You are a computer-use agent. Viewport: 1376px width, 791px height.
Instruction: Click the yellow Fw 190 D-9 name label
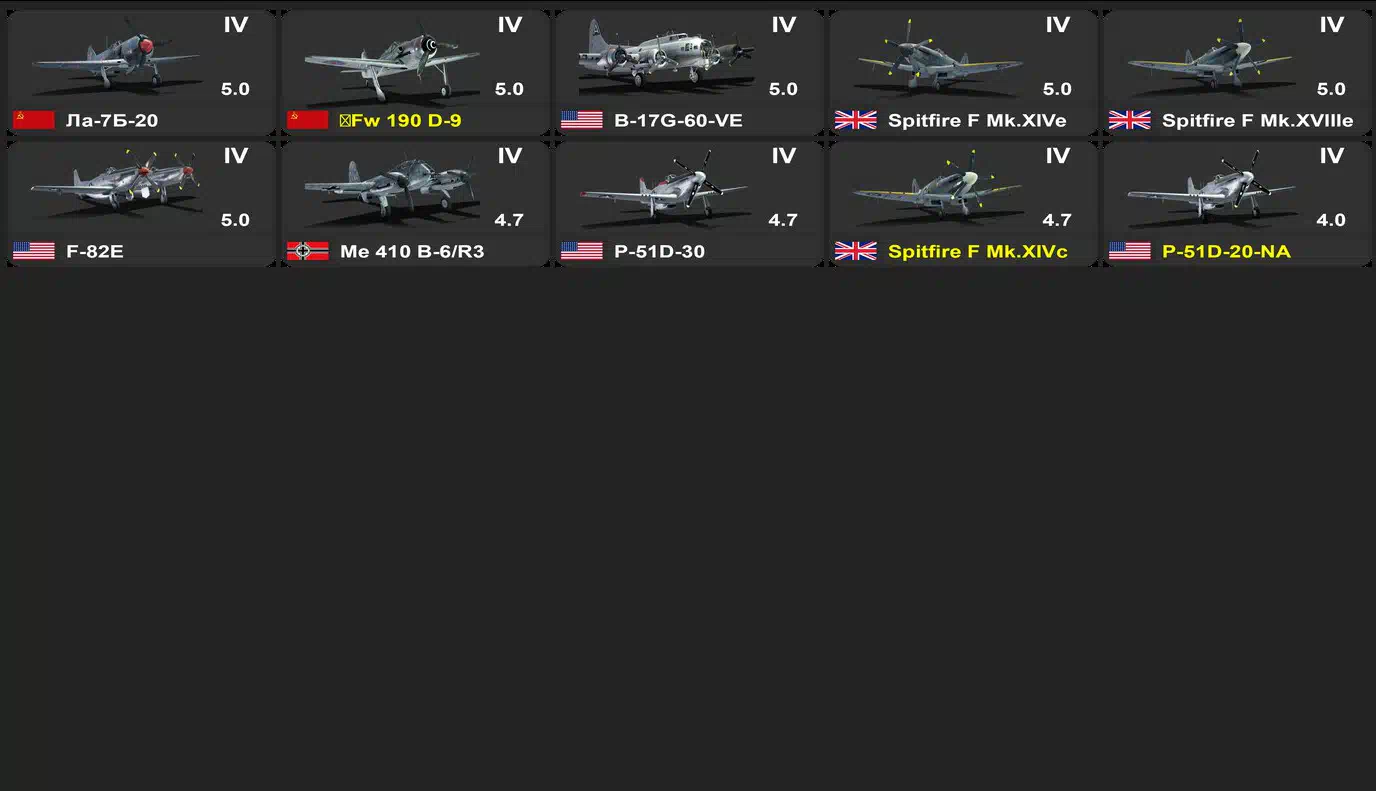tap(400, 120)
